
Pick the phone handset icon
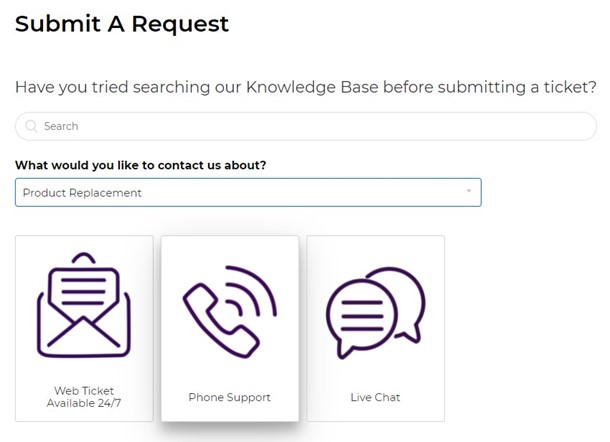coord(221,320)
